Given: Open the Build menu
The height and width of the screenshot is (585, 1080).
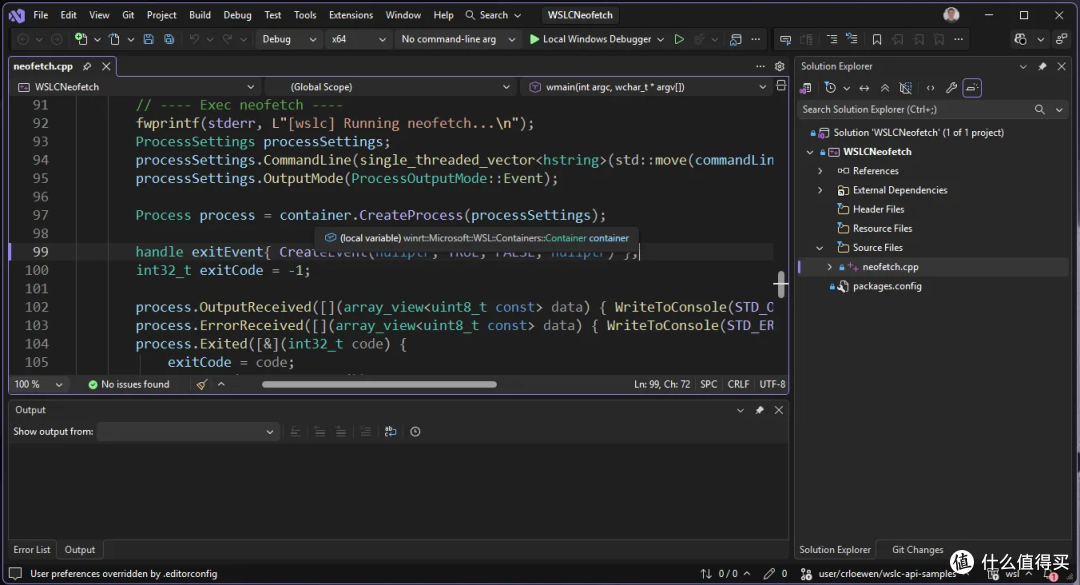Looking at the screenshot, I should 200,14.
